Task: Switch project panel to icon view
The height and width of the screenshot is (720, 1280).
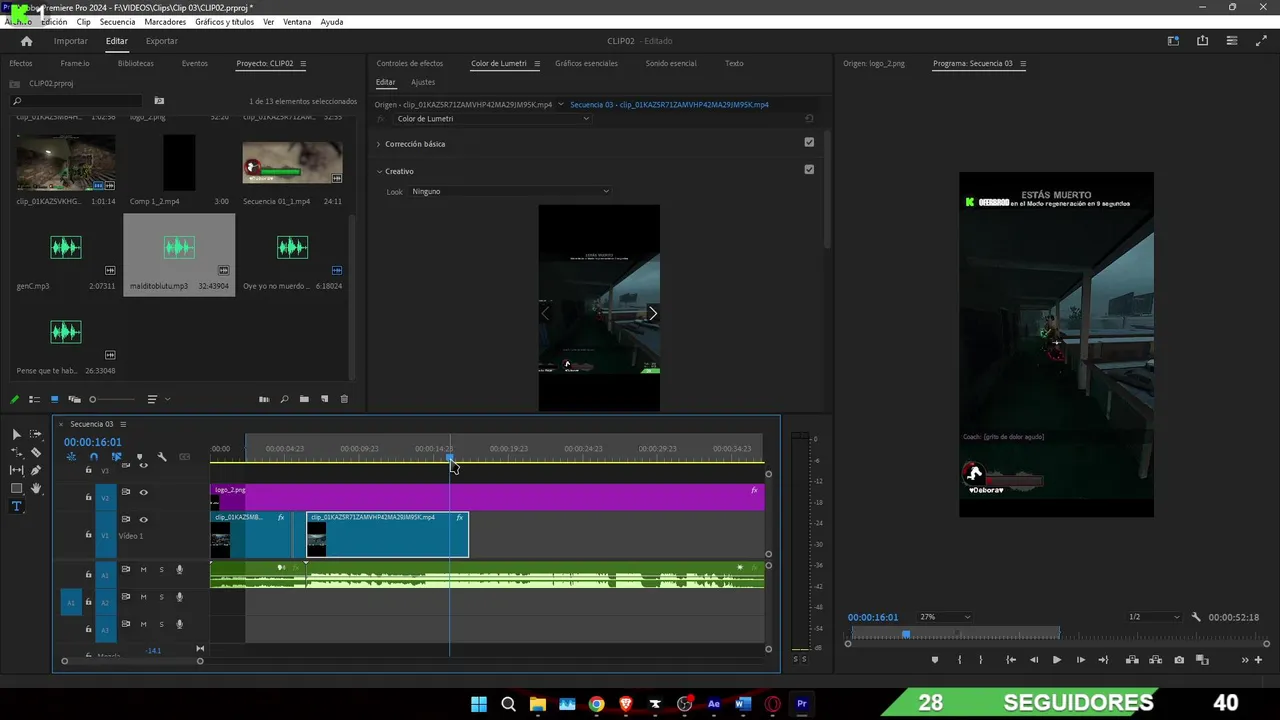Action: tap(54, 399)
